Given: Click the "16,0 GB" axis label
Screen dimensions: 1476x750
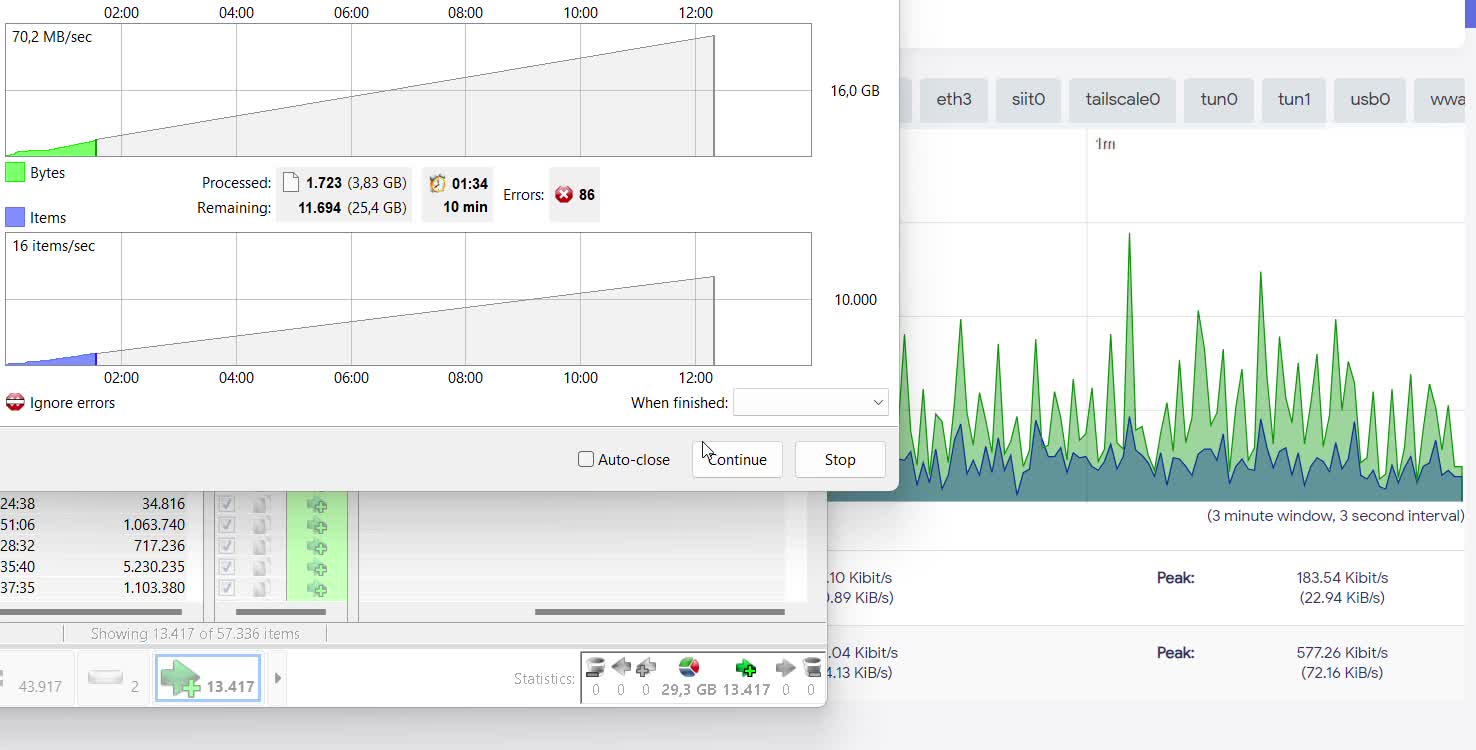Looking at the screenshot, I should pyautogui.click(x=855, y=90).
